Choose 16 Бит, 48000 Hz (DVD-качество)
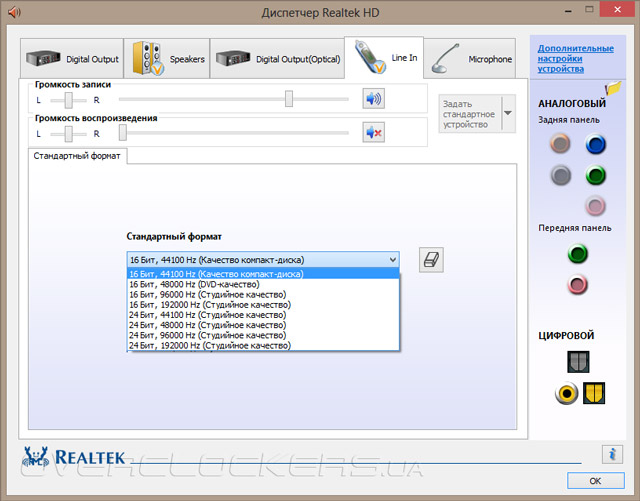 [263, 284]
